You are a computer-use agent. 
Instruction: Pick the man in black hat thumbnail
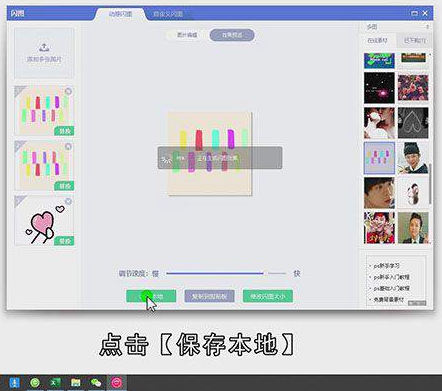coord(413,158)
